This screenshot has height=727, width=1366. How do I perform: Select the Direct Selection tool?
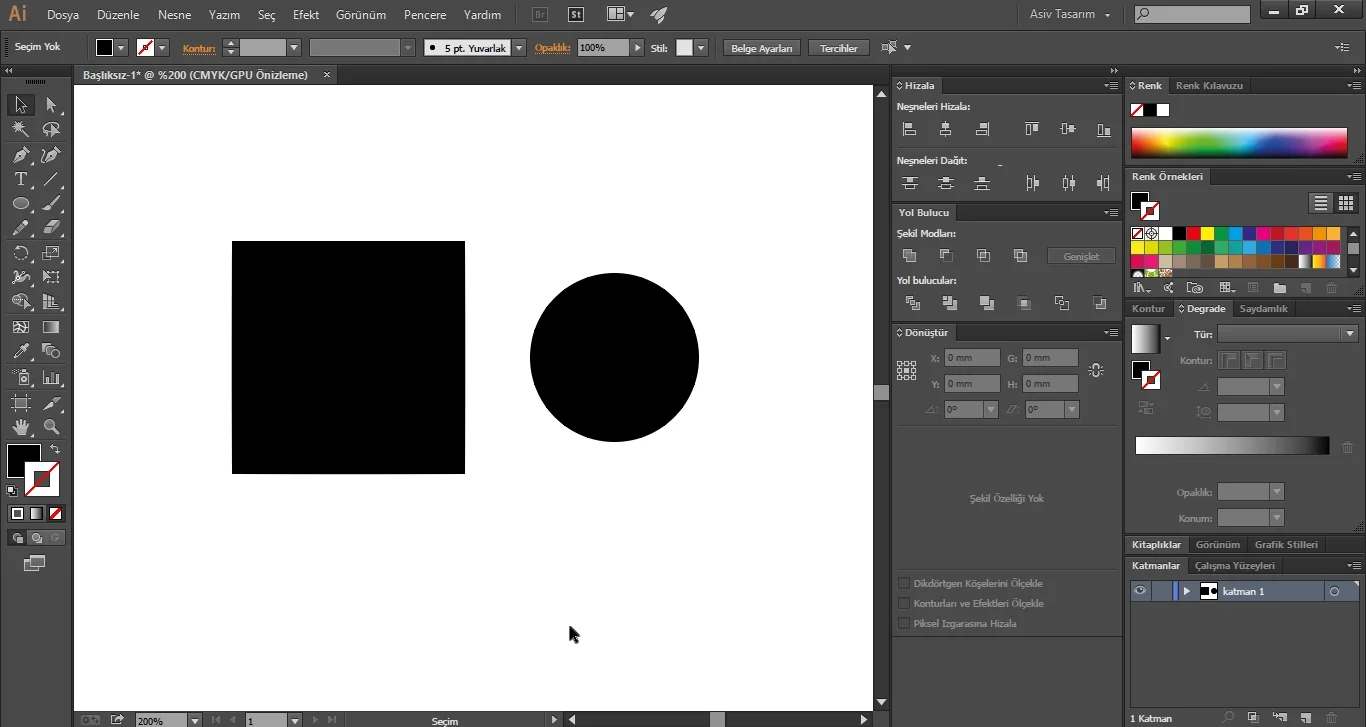[52, 105]
